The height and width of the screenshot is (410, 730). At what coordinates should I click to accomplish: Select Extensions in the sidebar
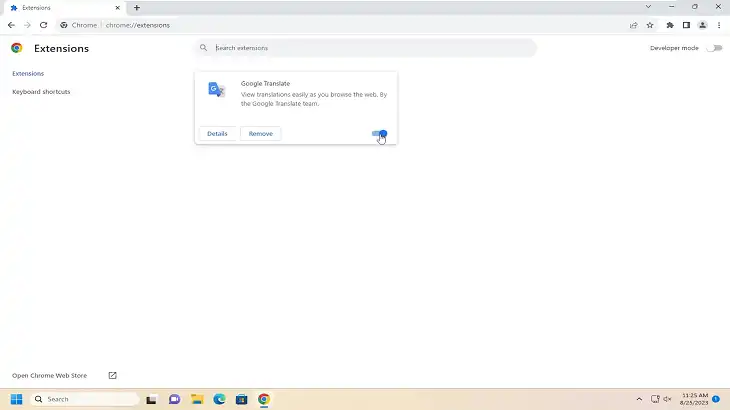[x=28, y=74]
